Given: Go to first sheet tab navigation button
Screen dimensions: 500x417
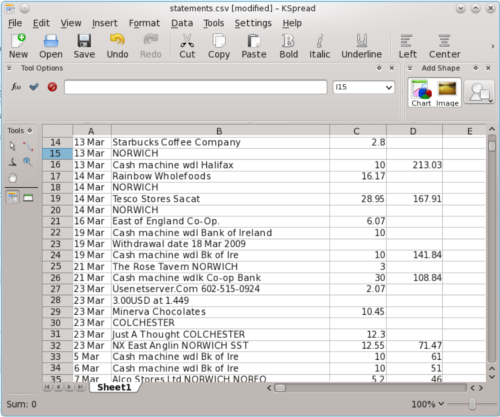Looking at the screenshot, I should pos(47,387).
